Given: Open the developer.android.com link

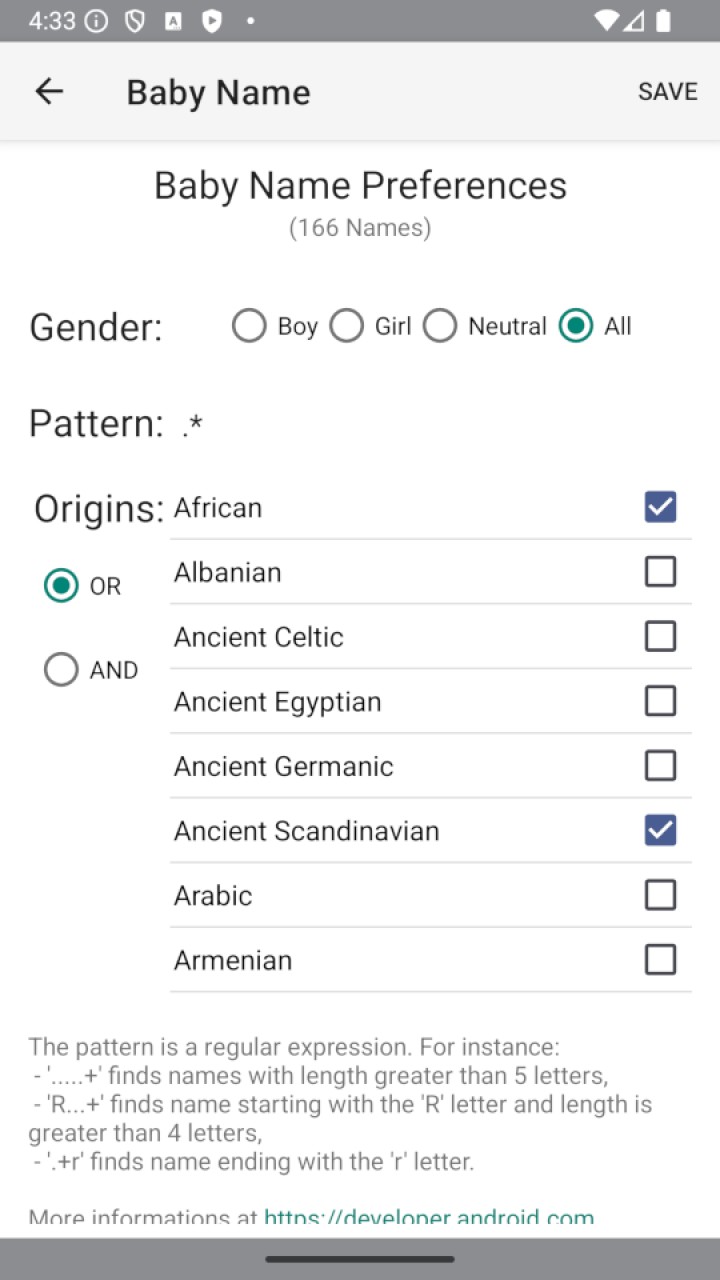Looking at the screenshot, I should coord(429,1218).
